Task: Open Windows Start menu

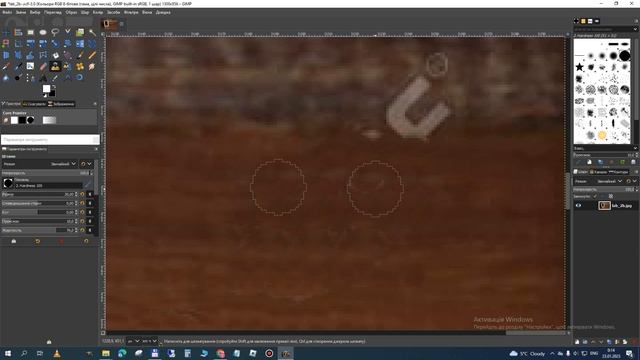Action: (x=7, y=353)
